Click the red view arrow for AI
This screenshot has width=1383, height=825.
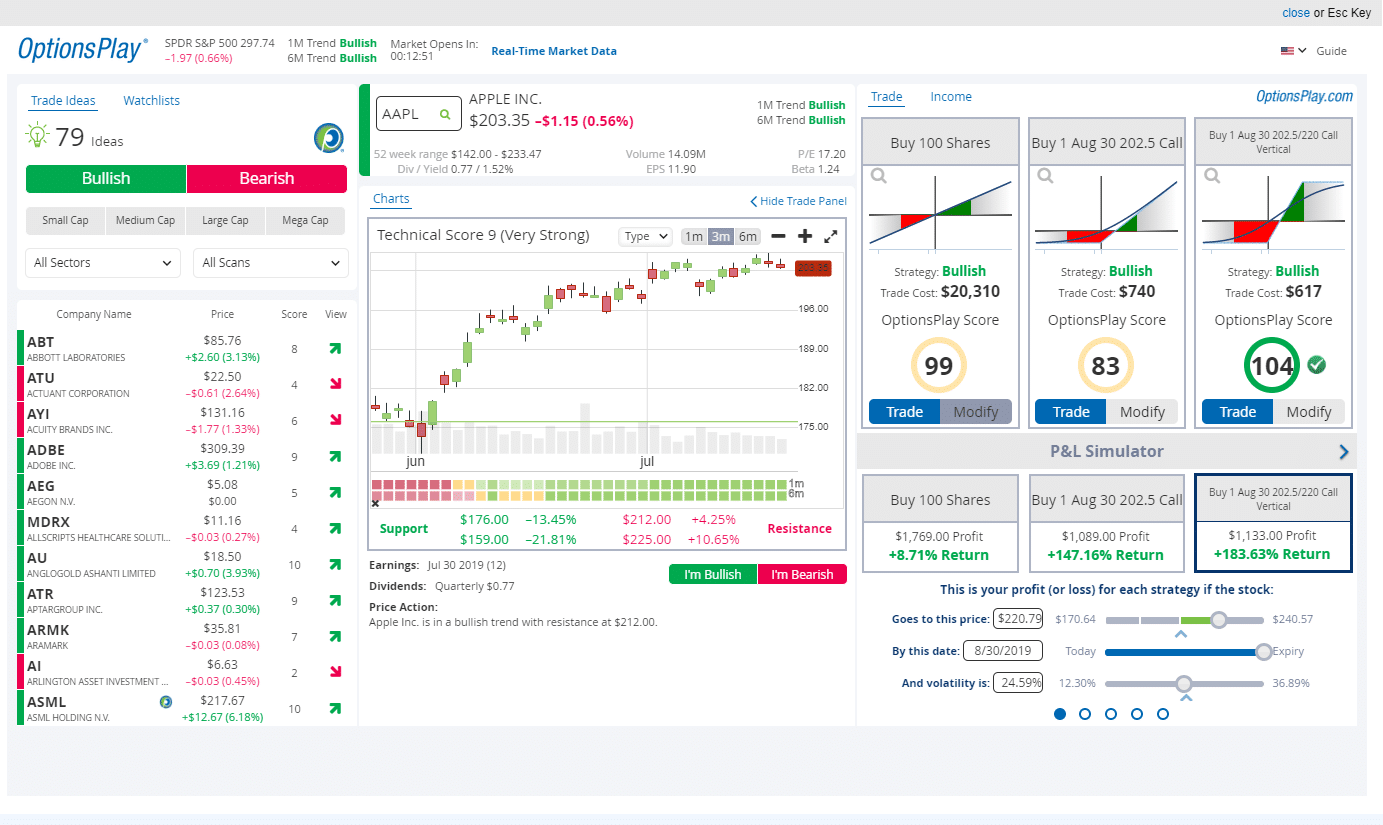point(335,672)
